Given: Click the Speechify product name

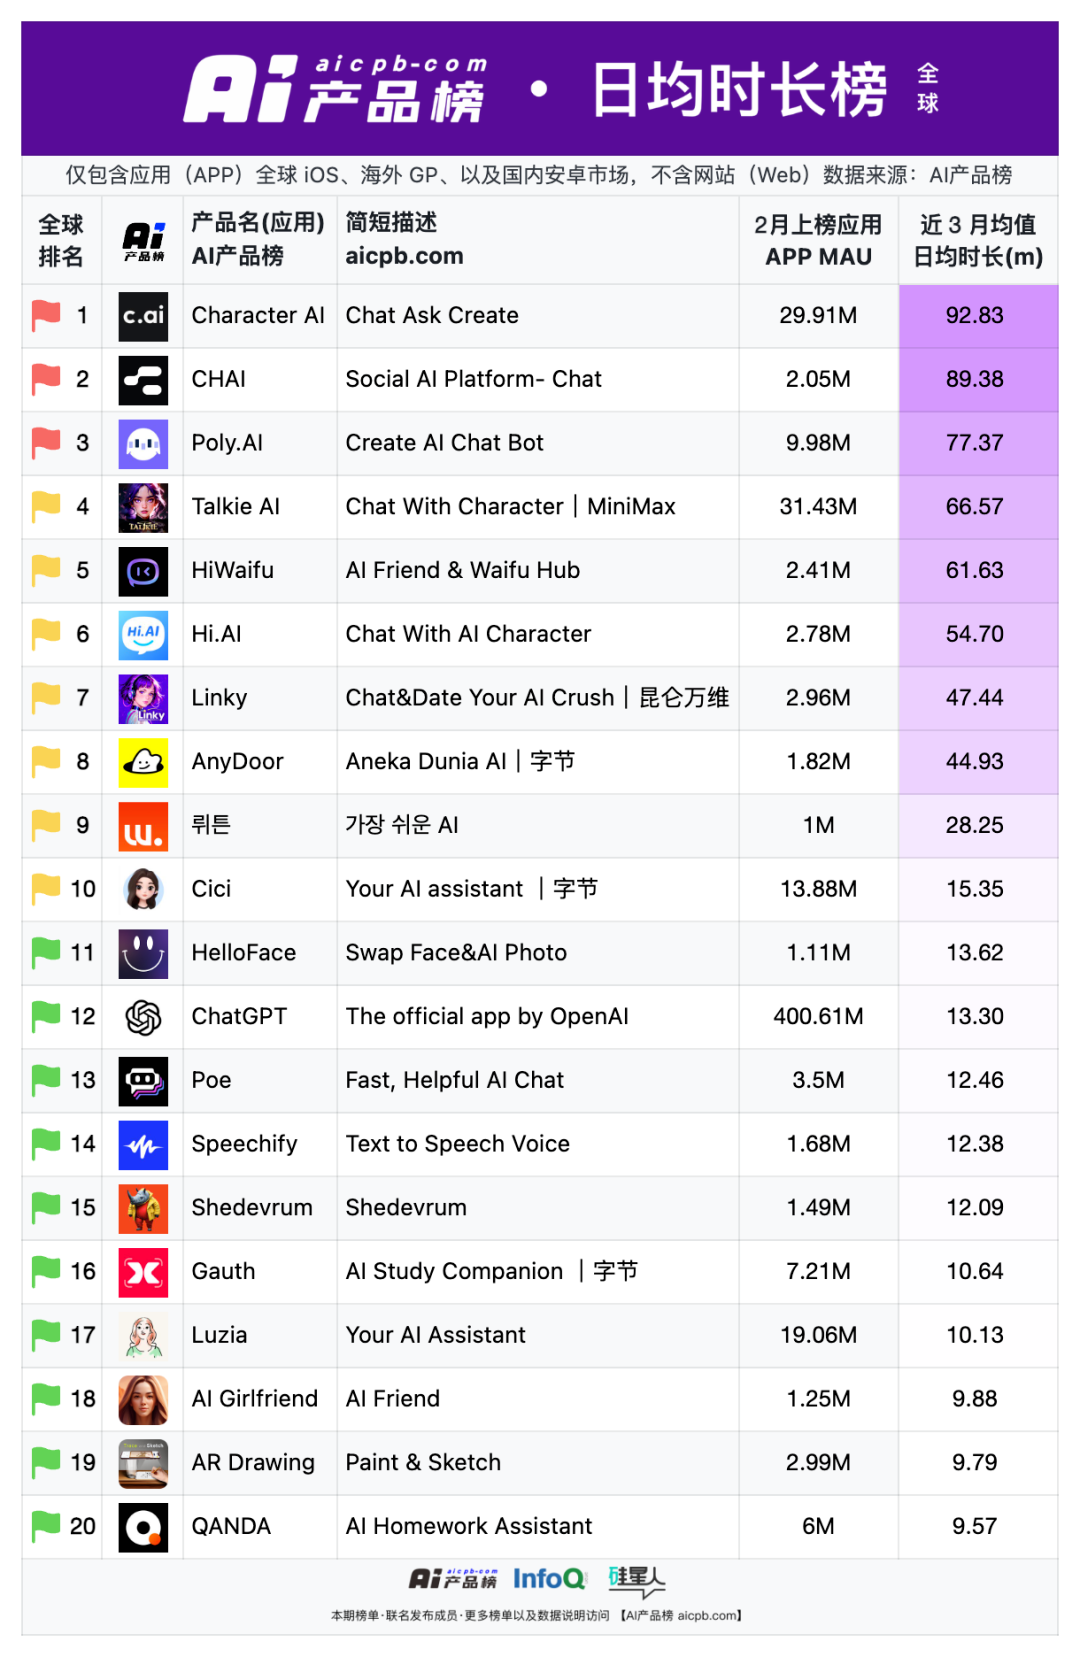Looking at the screenshot, I should click(244, 1145).
